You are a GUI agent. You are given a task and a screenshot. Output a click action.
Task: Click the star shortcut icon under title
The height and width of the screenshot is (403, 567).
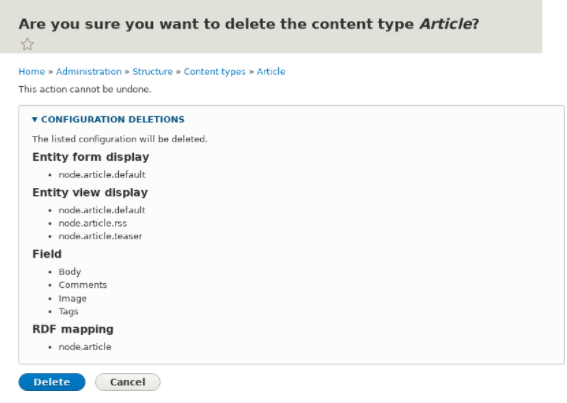[27, 44]
